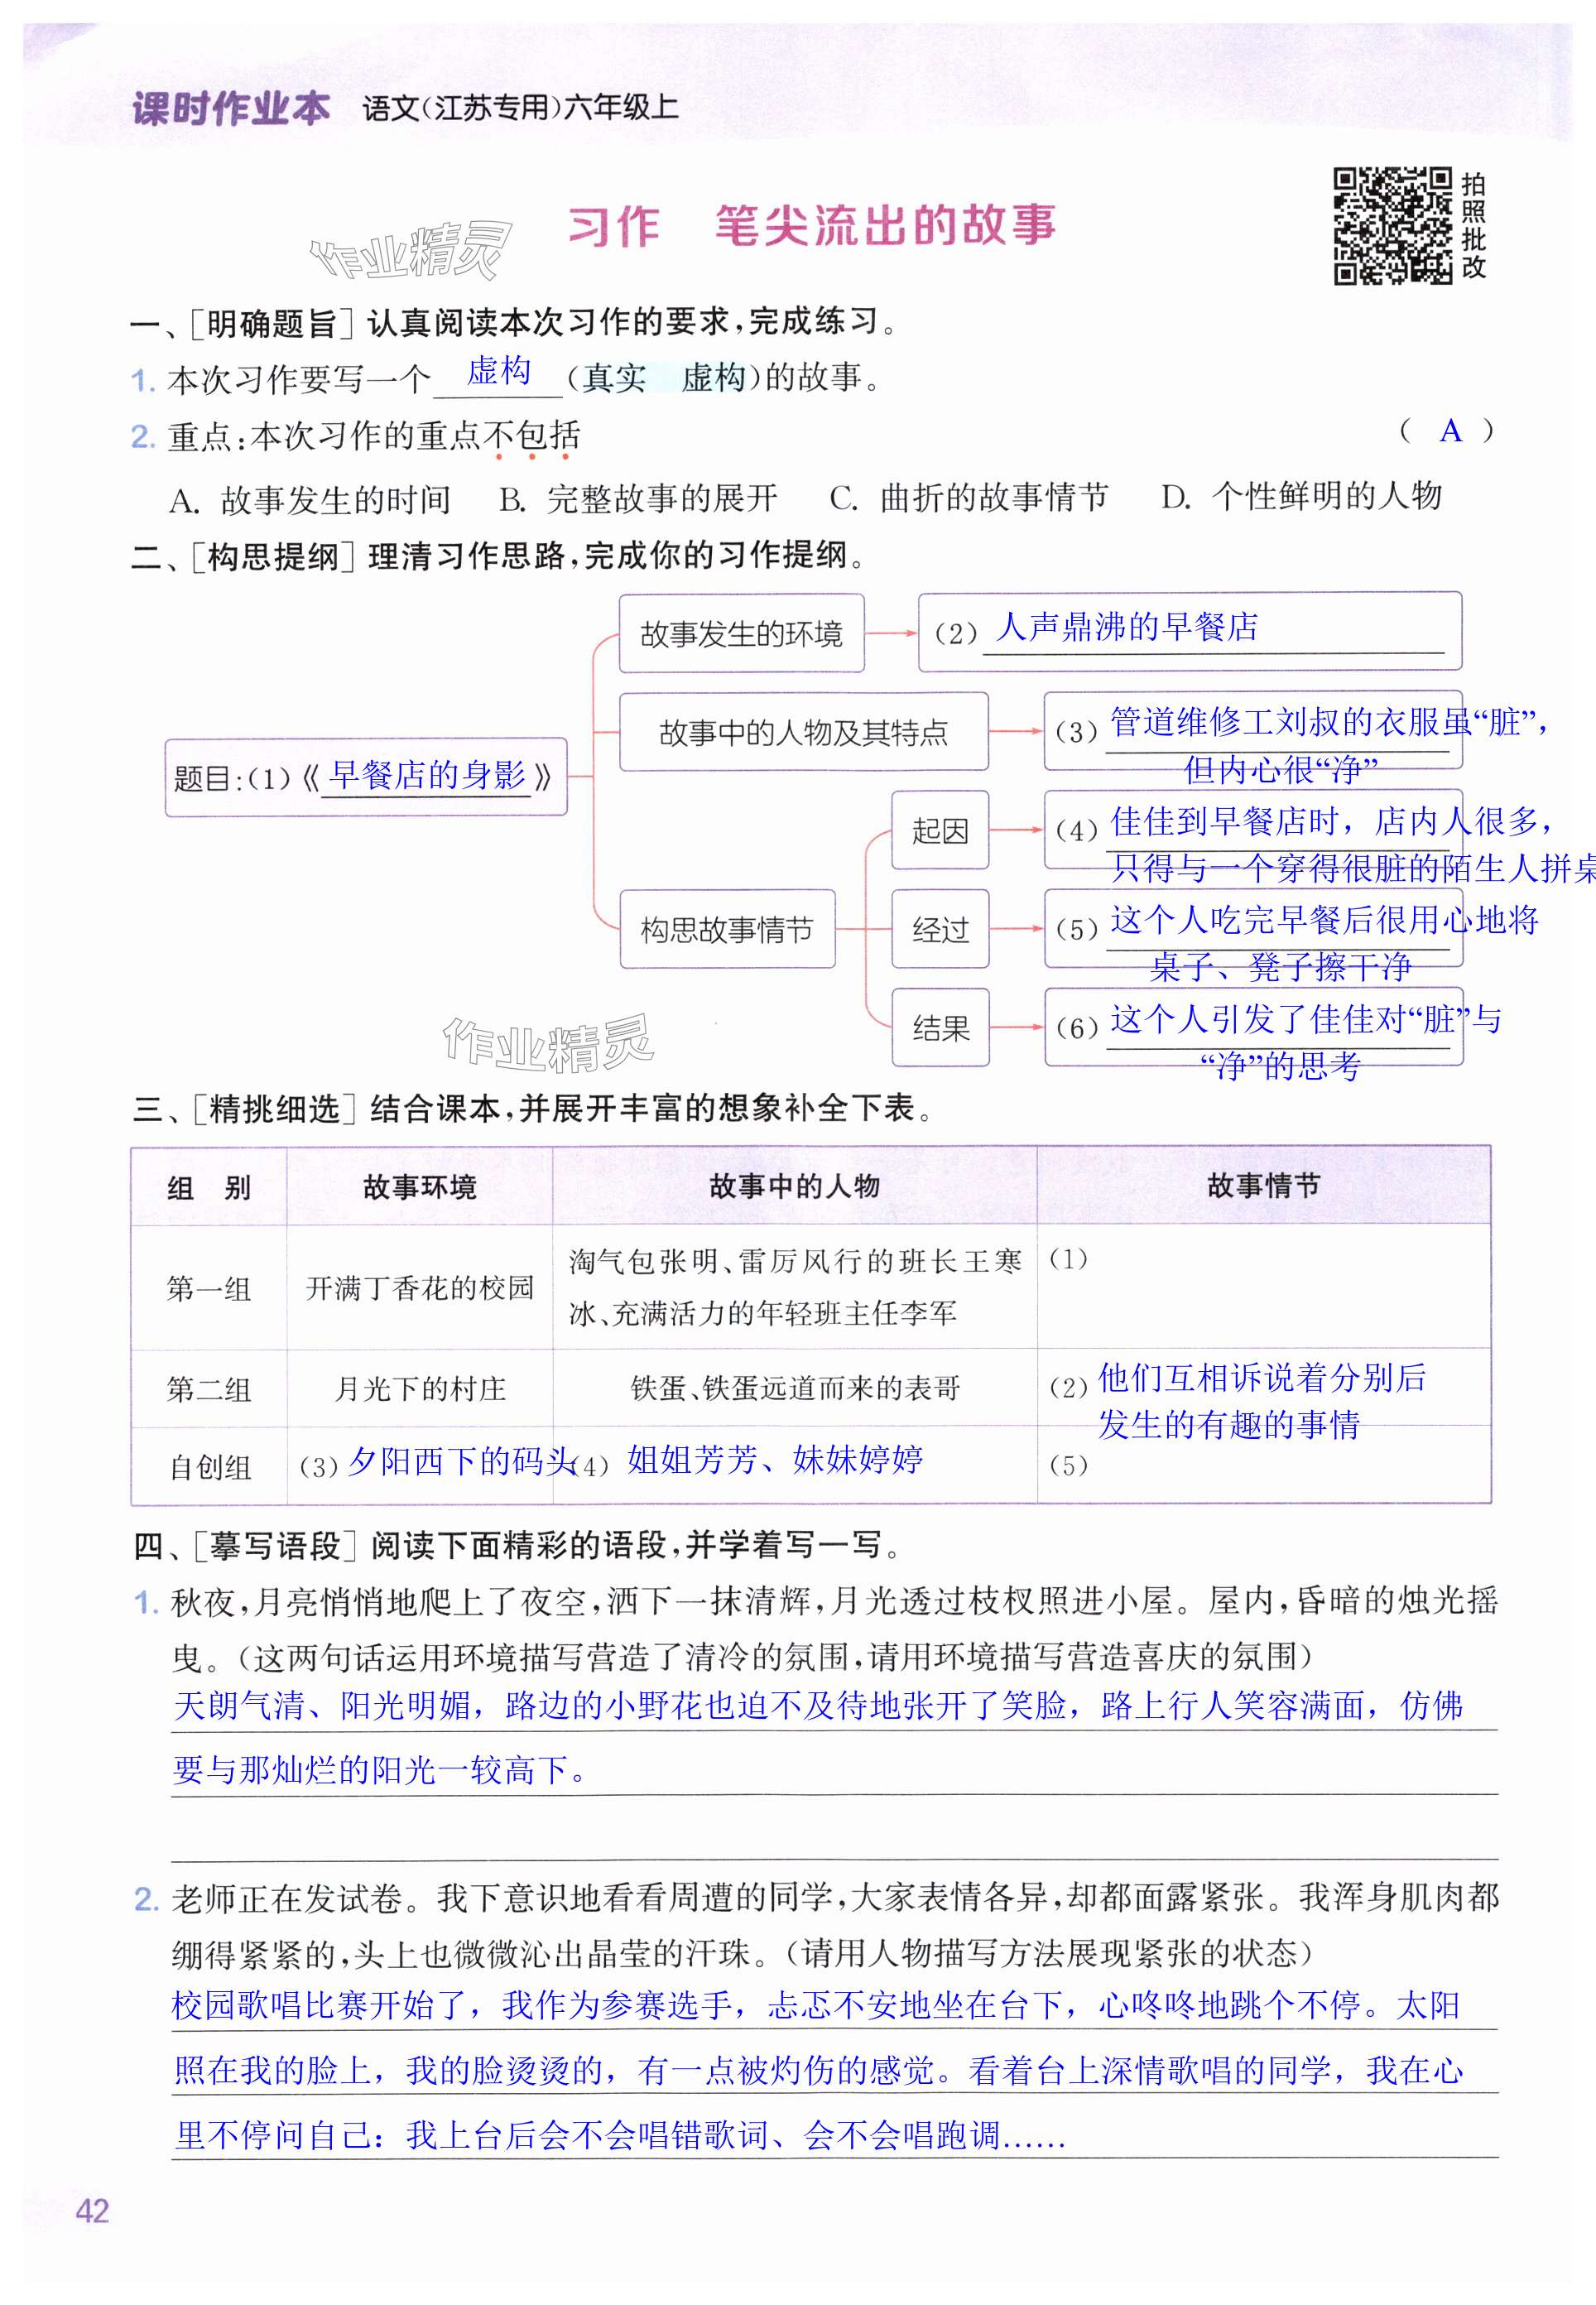The height and width of the screenshot is (2305, 1596).
Task: Click the cell 铁蛋、铁蛋远道而来的表哥
Action: pyautogui.click(x=795, y=1387)
